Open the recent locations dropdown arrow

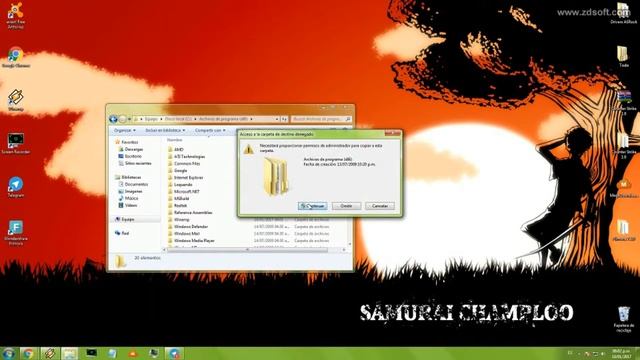[x=129, y=119]
